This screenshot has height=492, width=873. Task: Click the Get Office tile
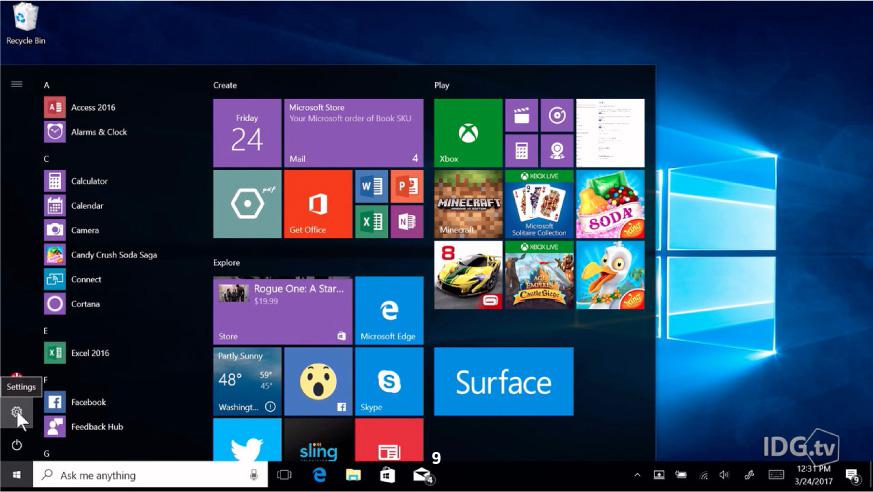click(x=318, y=204)
